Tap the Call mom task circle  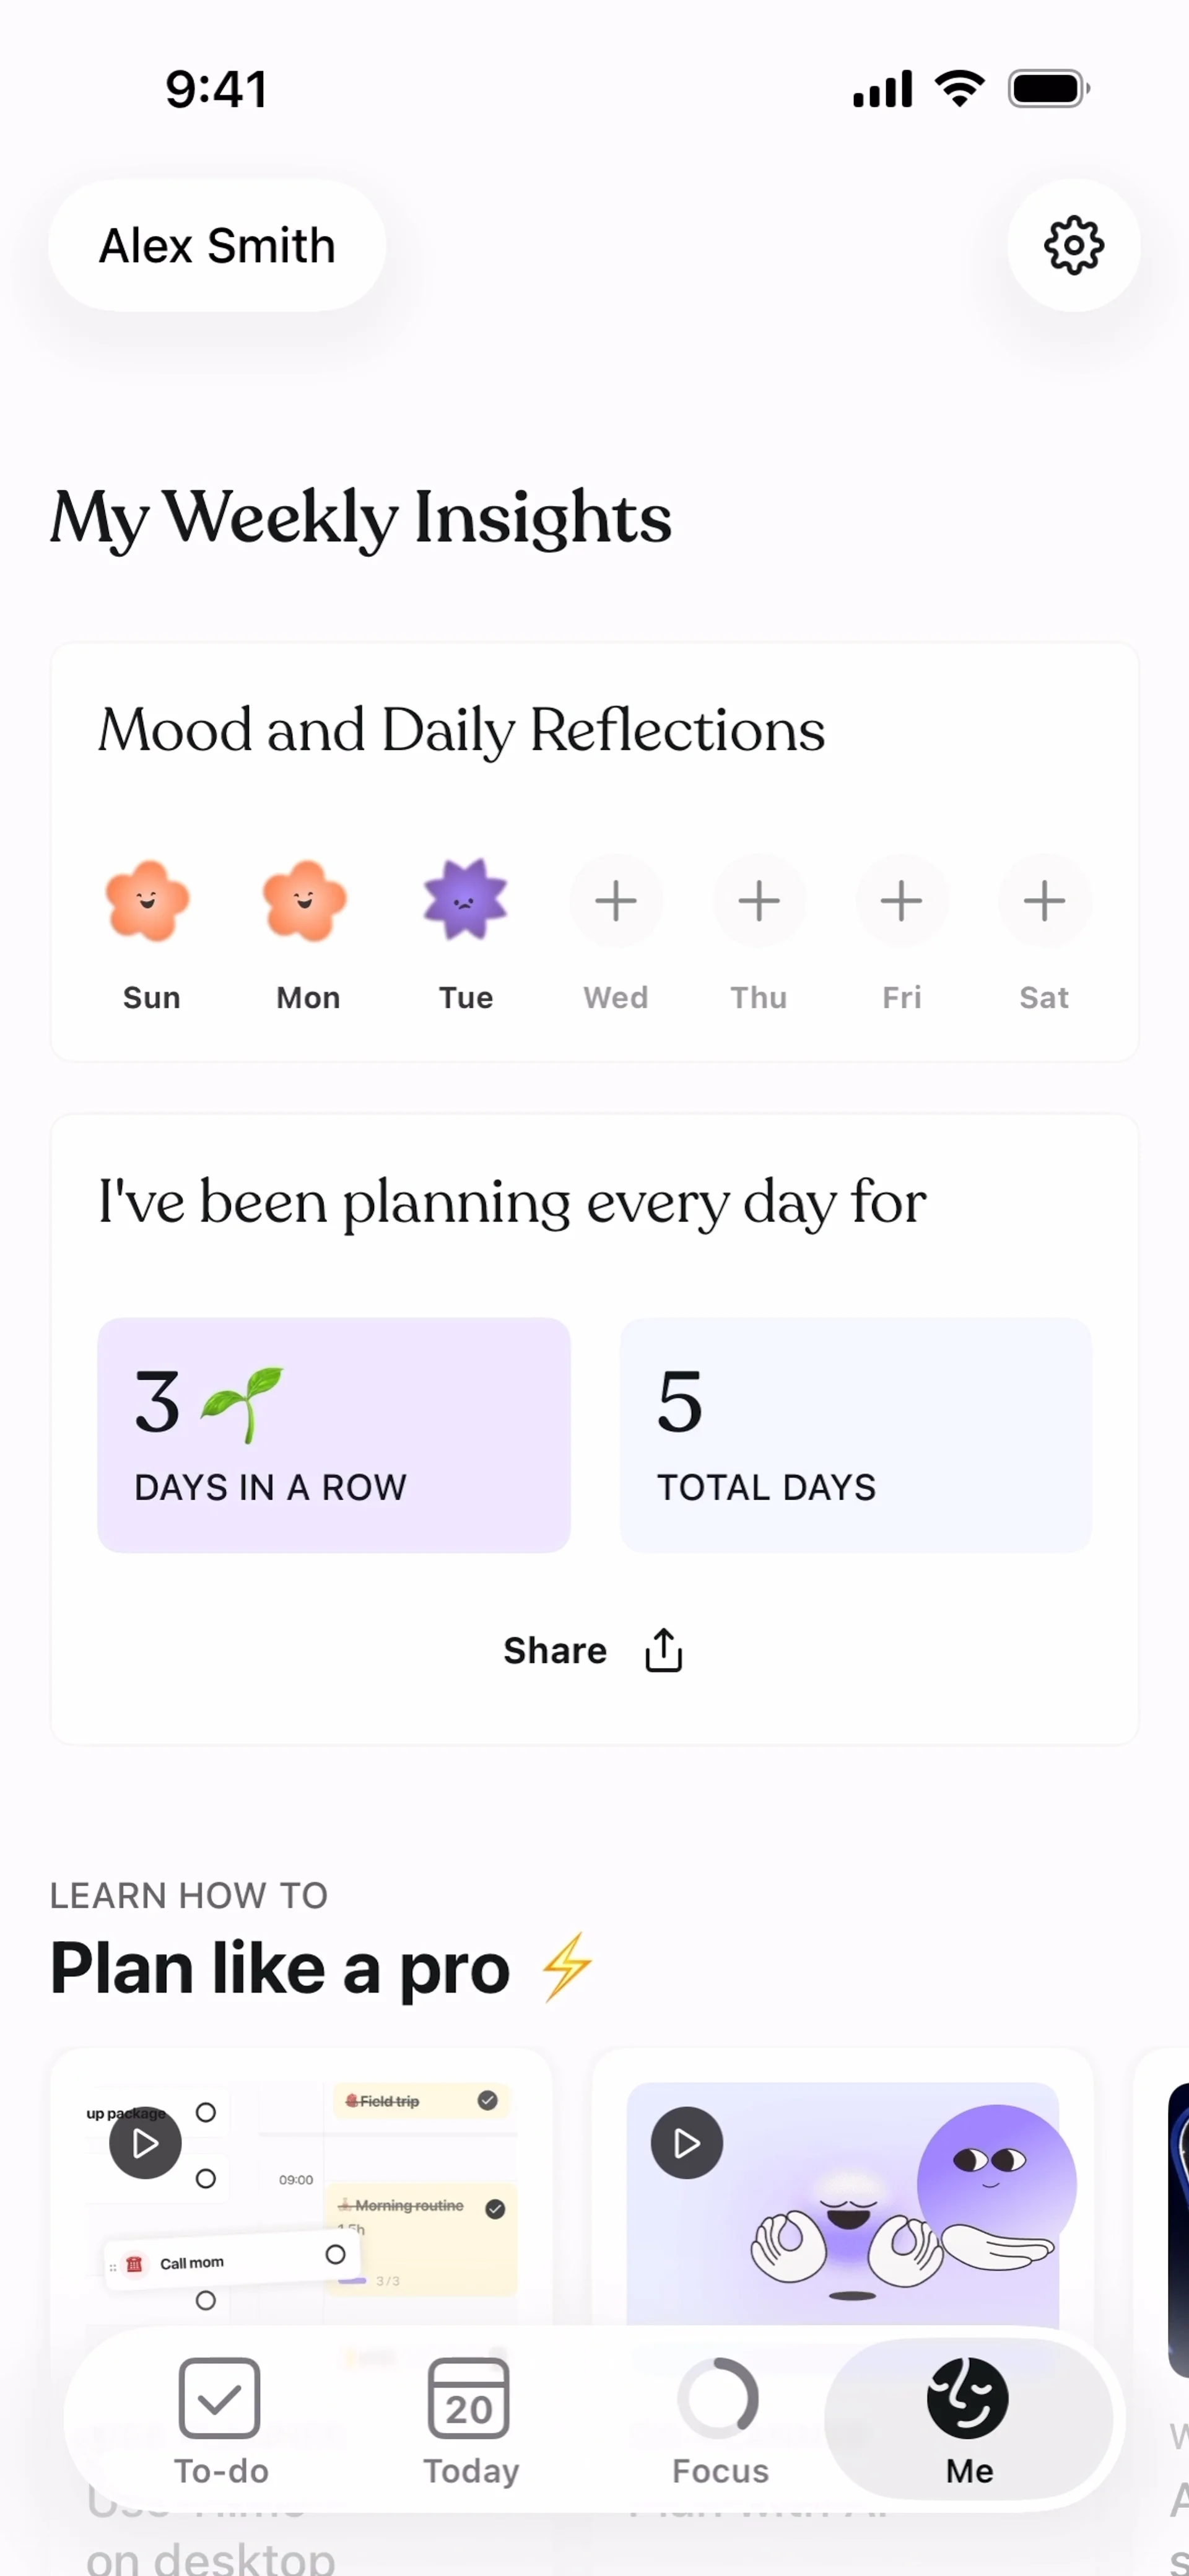pos(335,2254)
